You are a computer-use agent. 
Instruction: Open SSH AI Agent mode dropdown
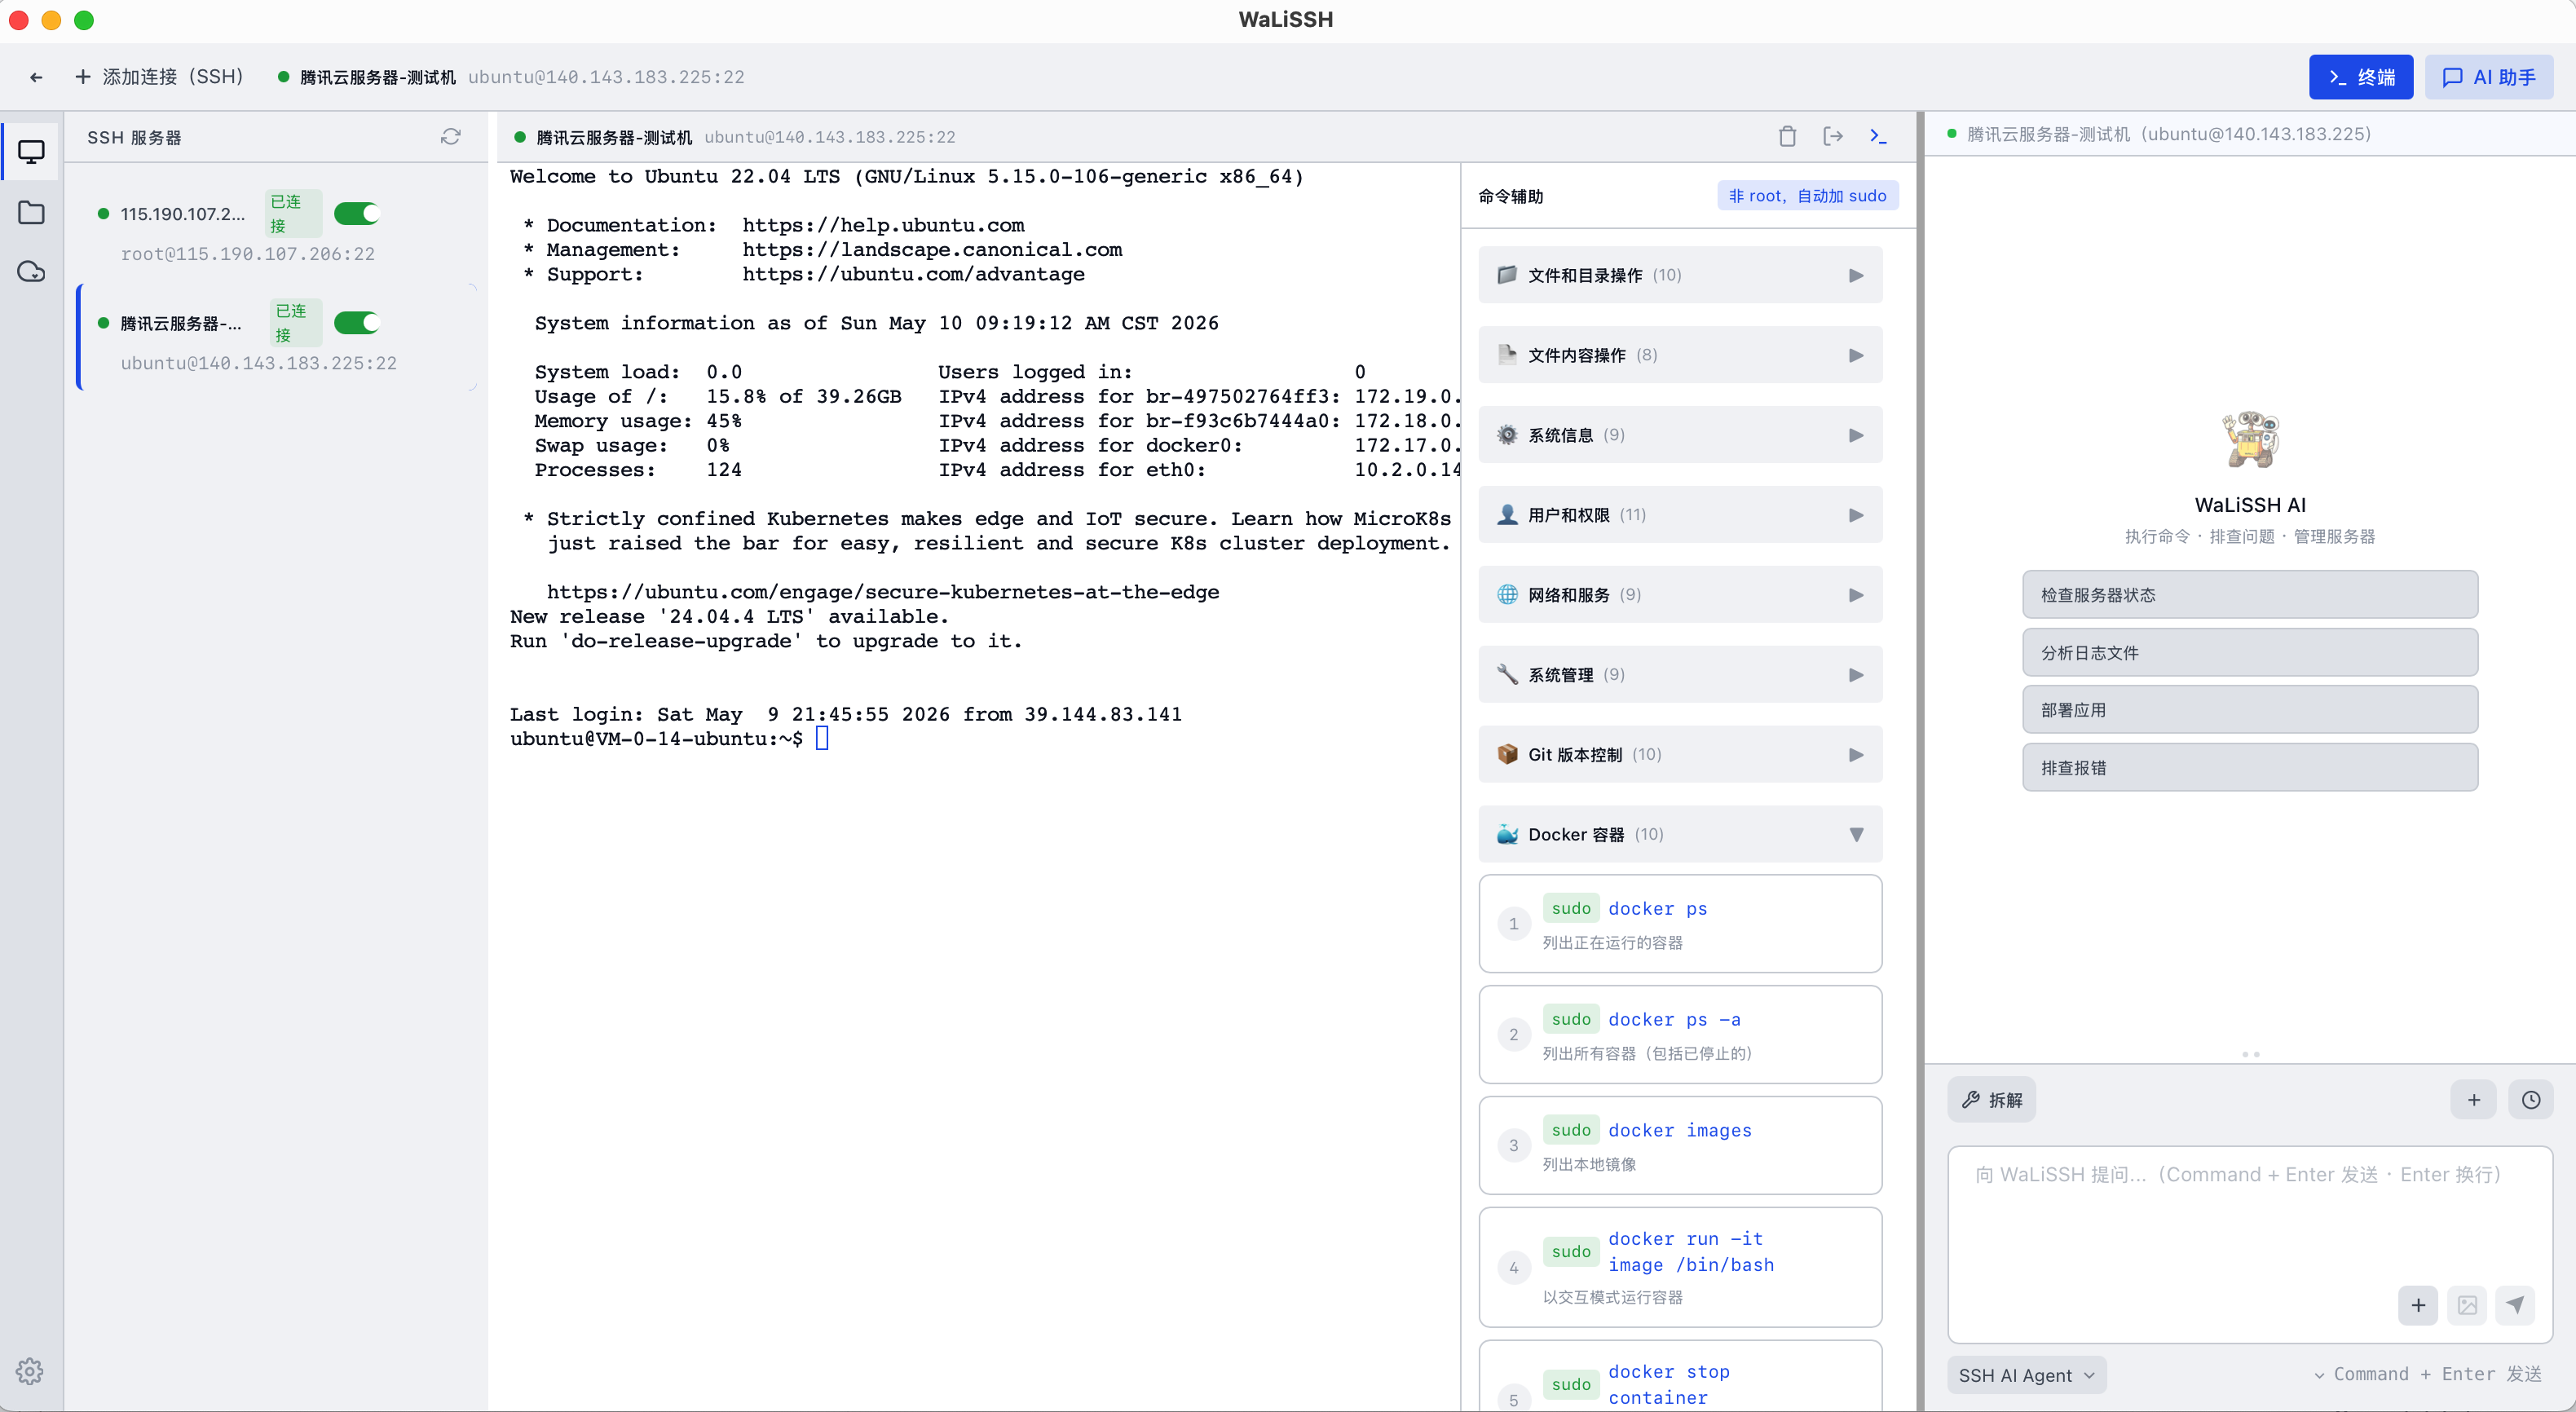click(x=2027, y=1375)
